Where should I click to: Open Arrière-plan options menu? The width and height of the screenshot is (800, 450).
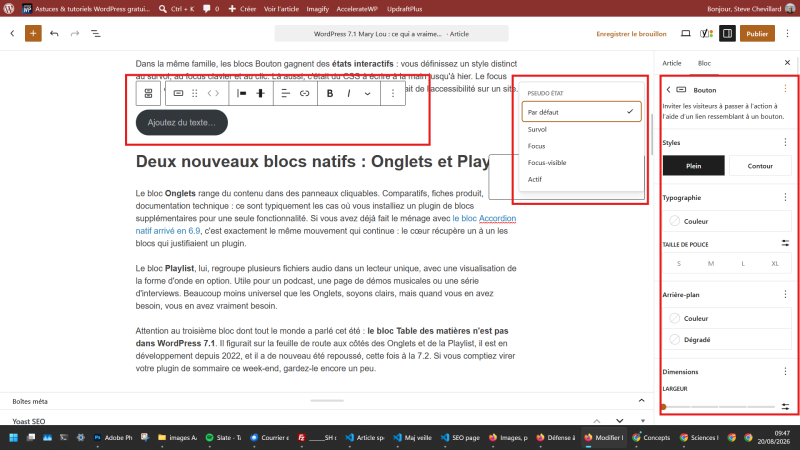(x=785, y=294)
